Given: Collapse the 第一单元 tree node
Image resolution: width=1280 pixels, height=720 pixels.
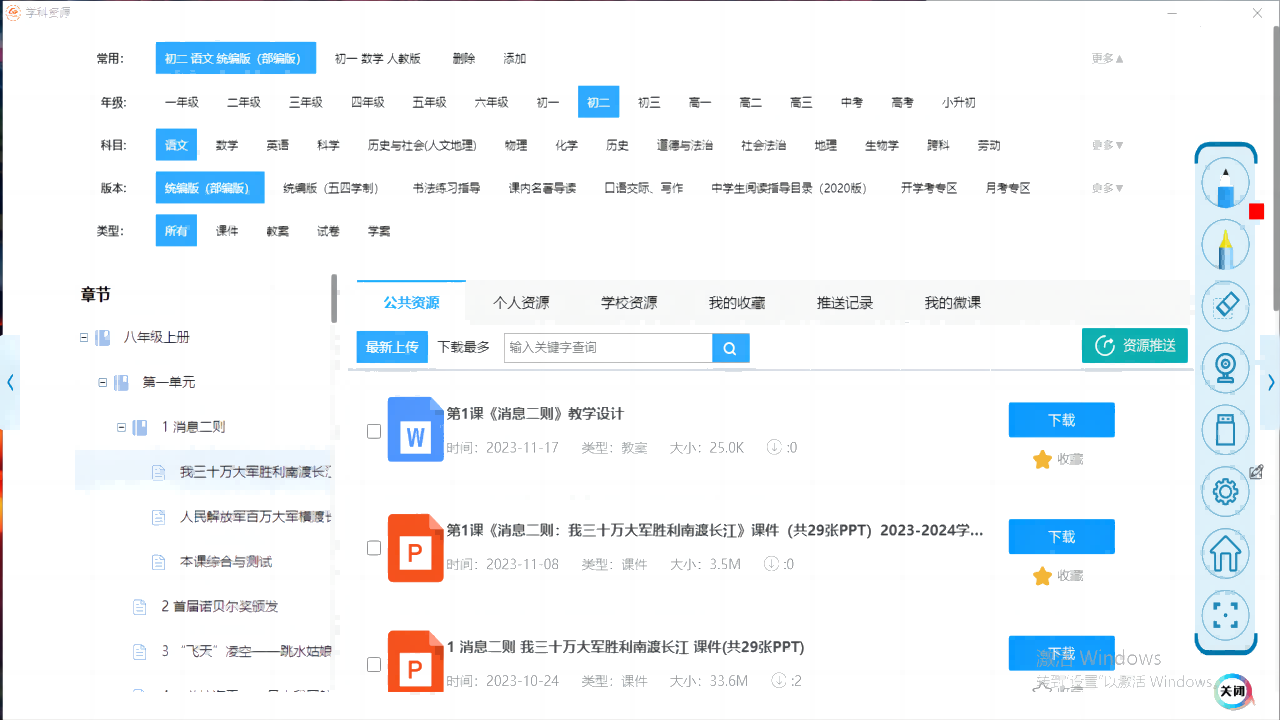Looking at the screenshot, I should (x=101, y=382).
